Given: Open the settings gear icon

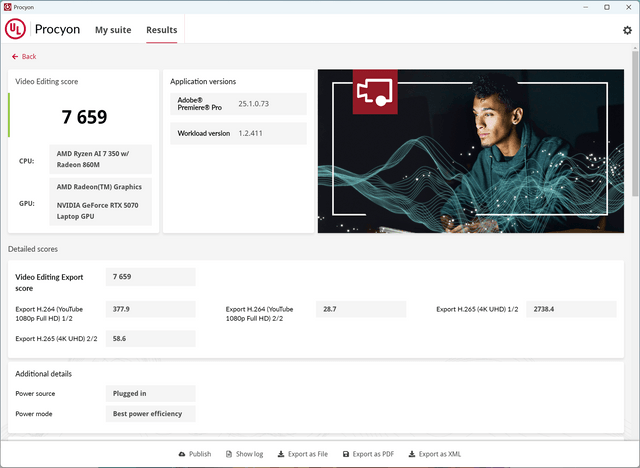Looking at the screenshot, I should (627, 30).
